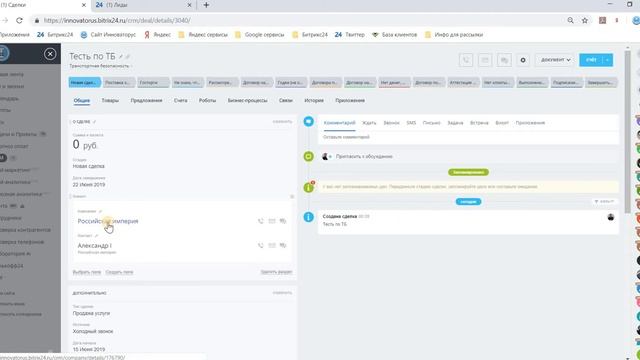Open the Бизнес-процессы tab
This screenshot has height=360, width=640.
tap(247, 100)
